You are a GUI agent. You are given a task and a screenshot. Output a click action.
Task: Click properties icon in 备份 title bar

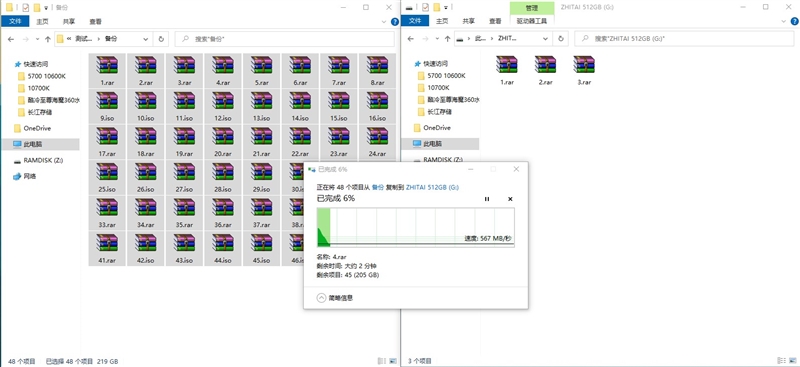pyautogui.click(x=26, y=8)
